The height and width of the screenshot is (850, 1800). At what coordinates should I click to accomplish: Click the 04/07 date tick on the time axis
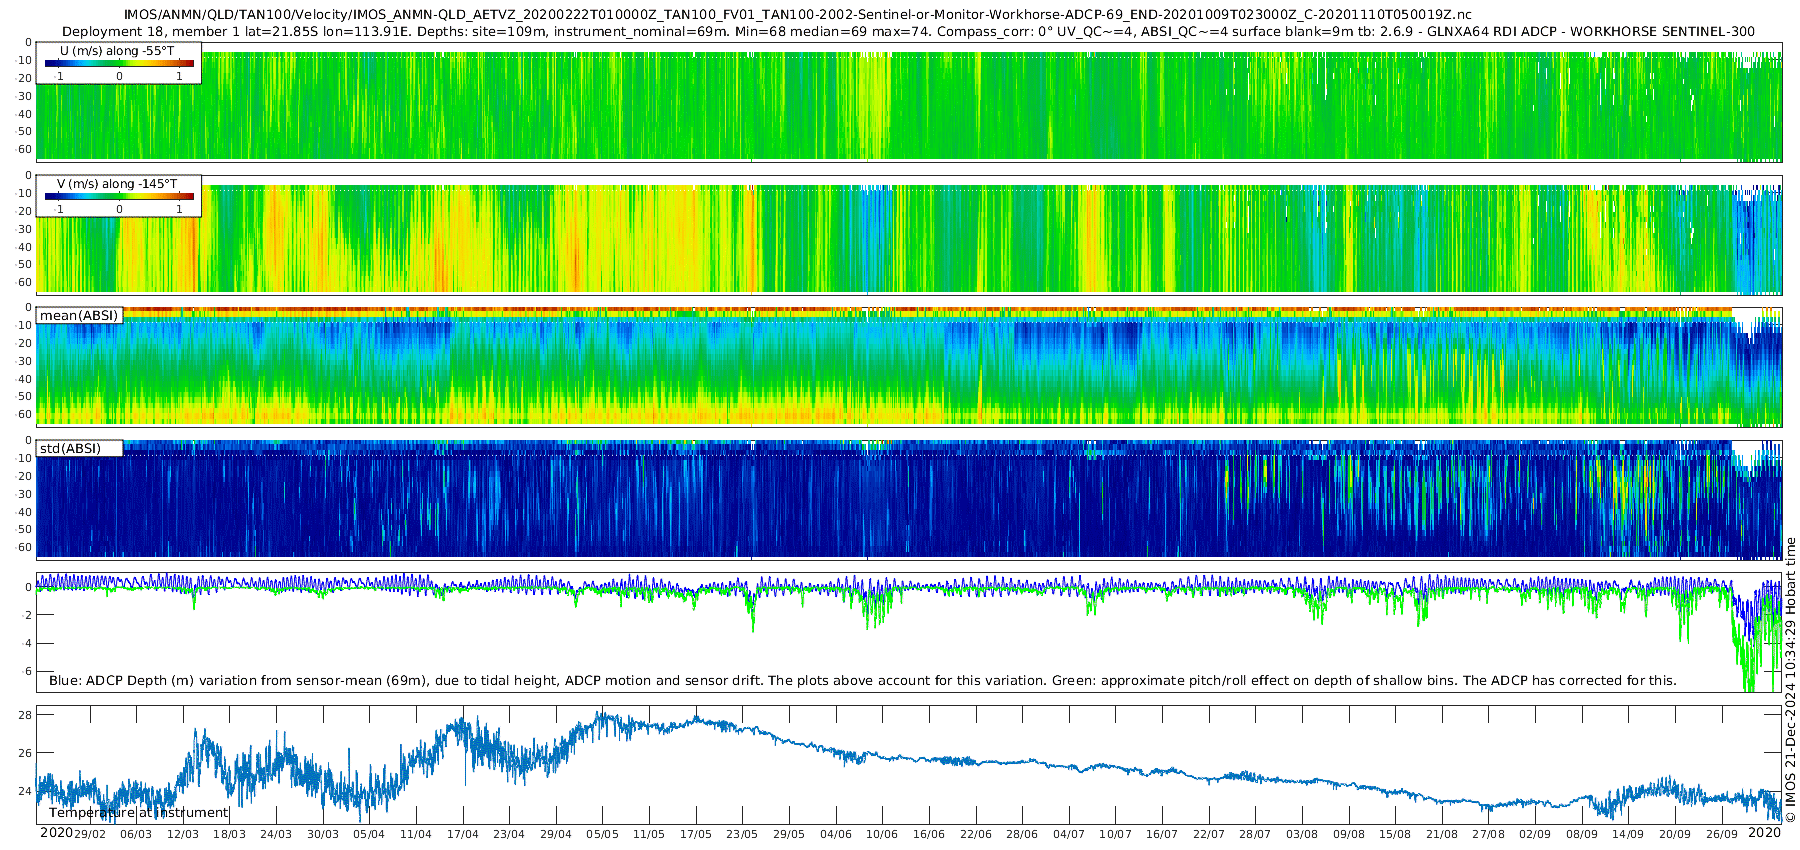click(x=1068, y=834)
